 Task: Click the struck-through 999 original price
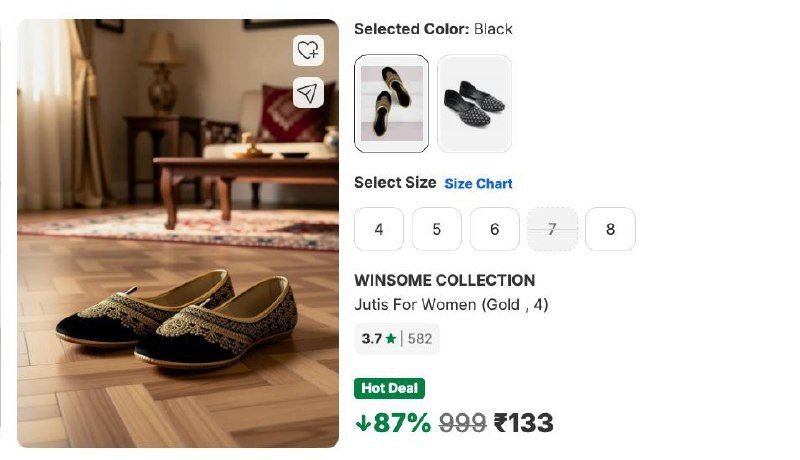[463, 423]
